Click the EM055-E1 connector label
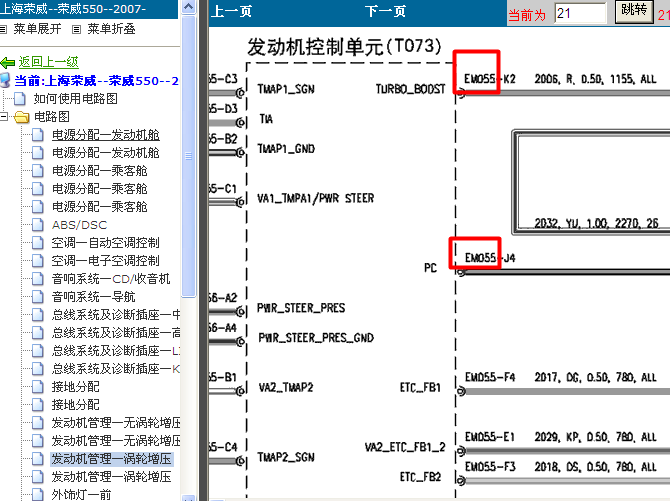The image size is (670, 501). pos(490,437)
